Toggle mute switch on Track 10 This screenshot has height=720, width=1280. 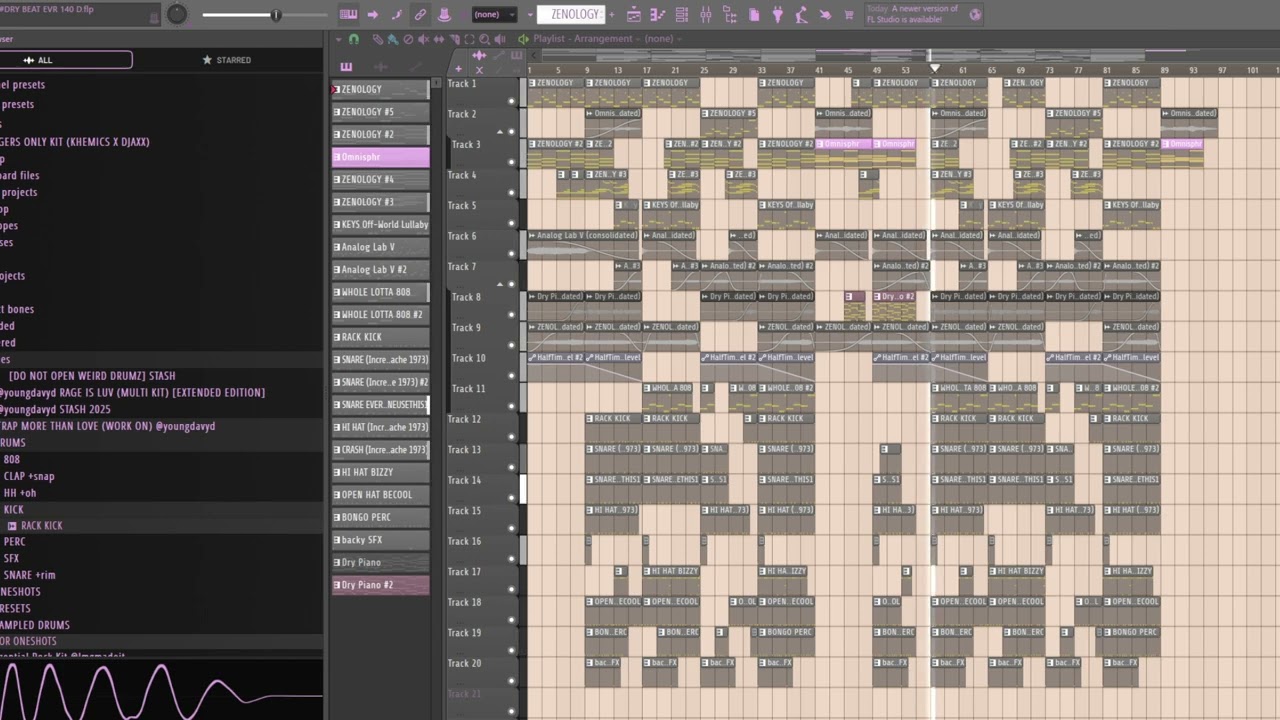click(x=511, y=375)
